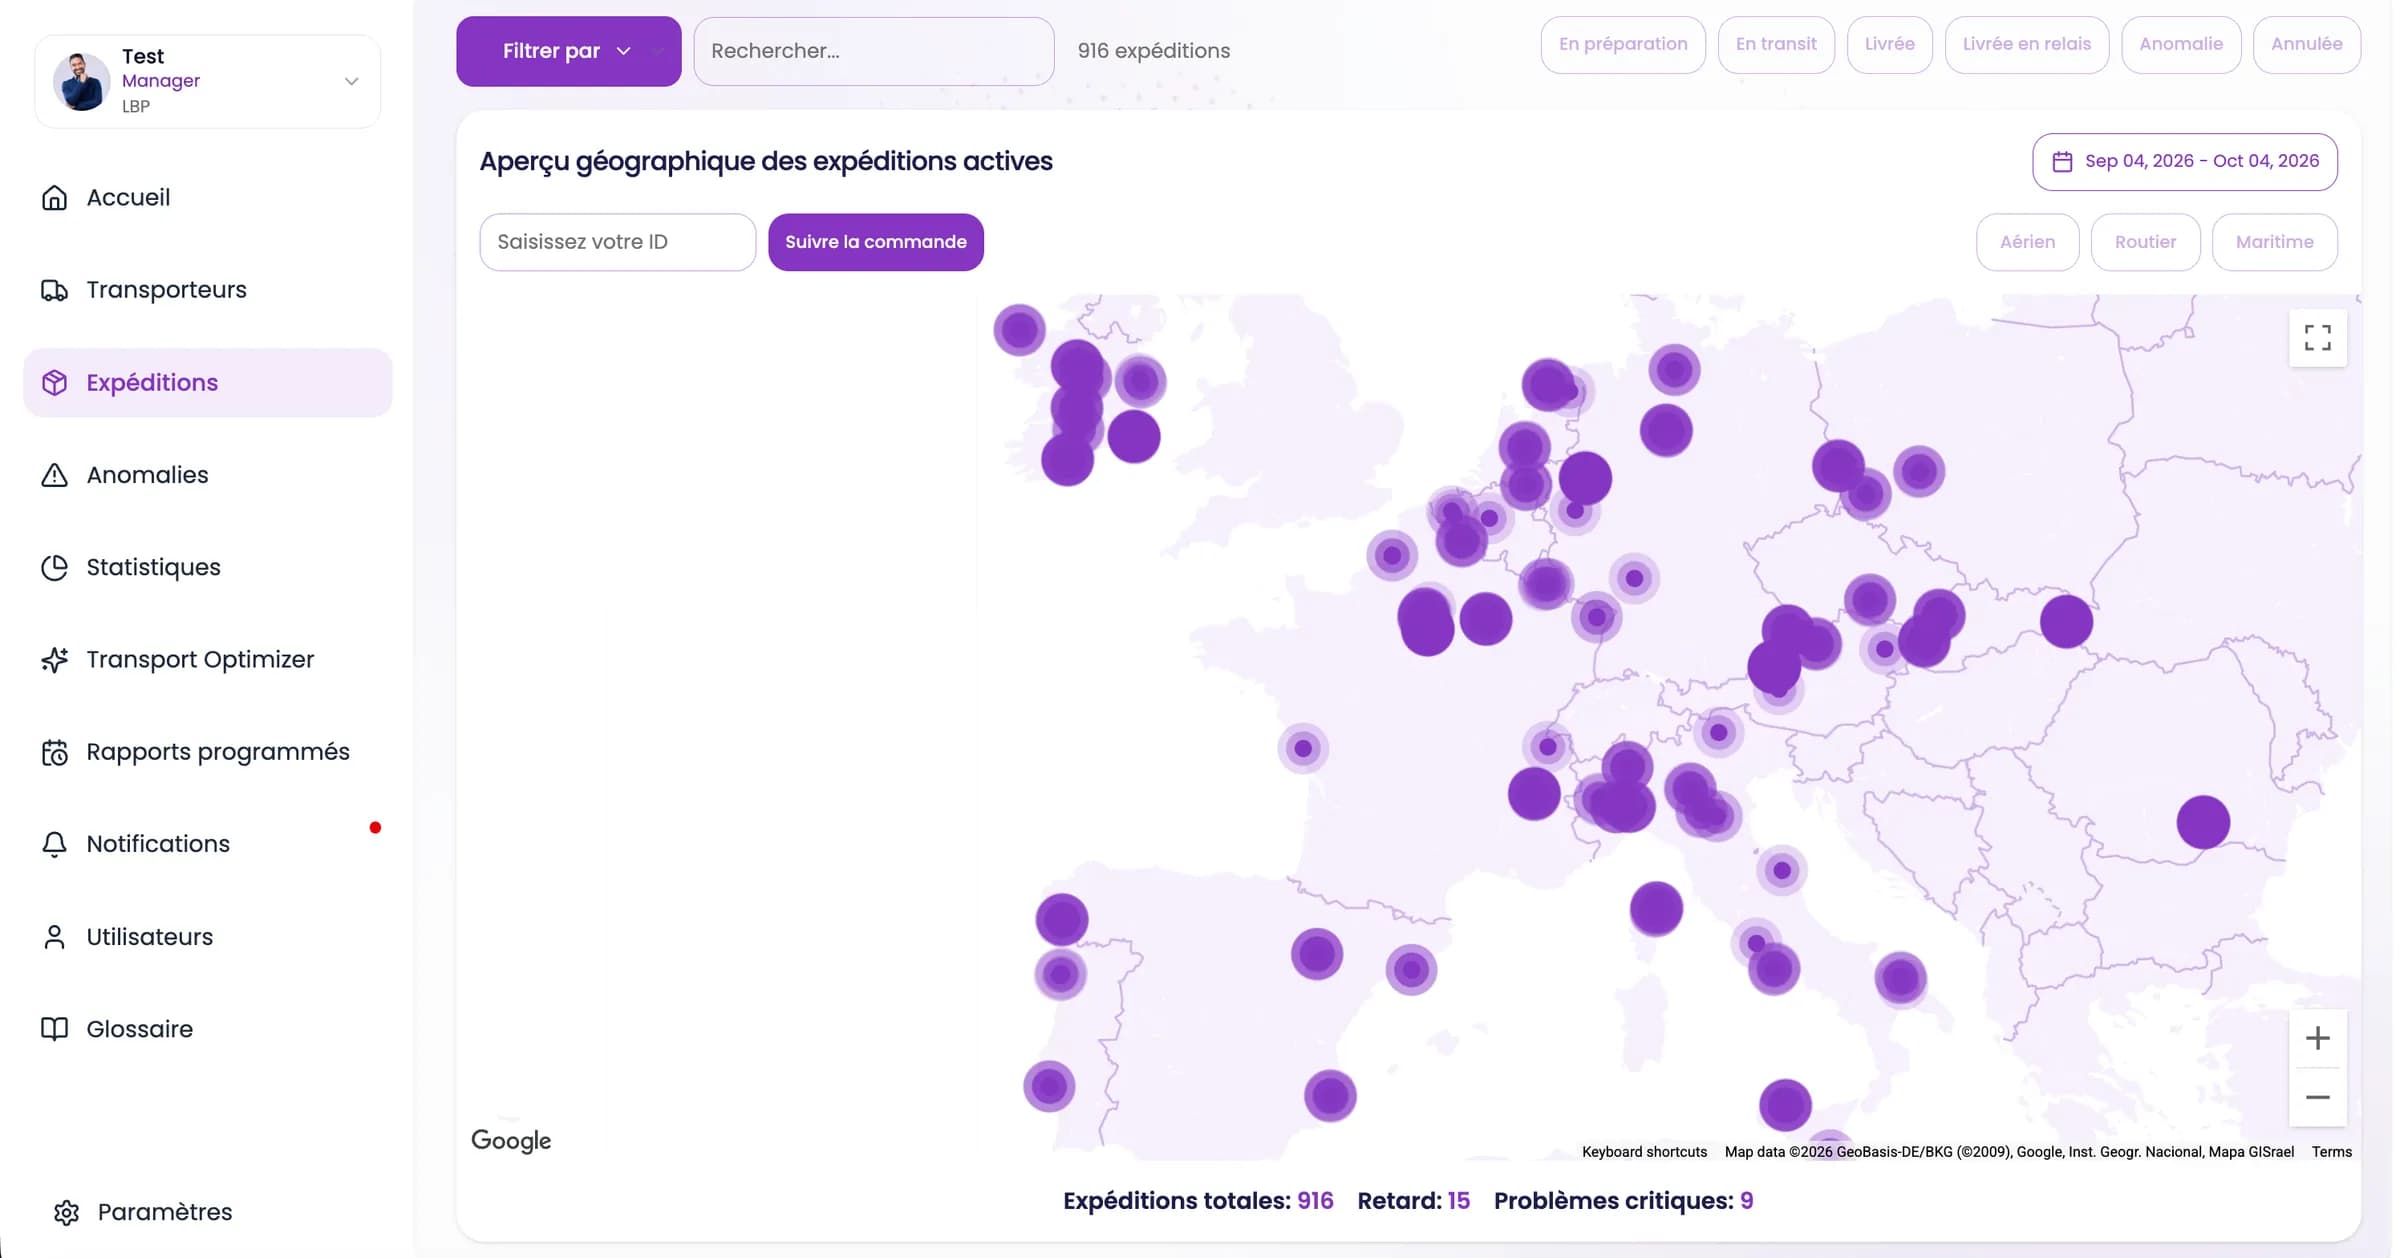Click the Rapports programmés calendar icon

click(x=54, y=752)
